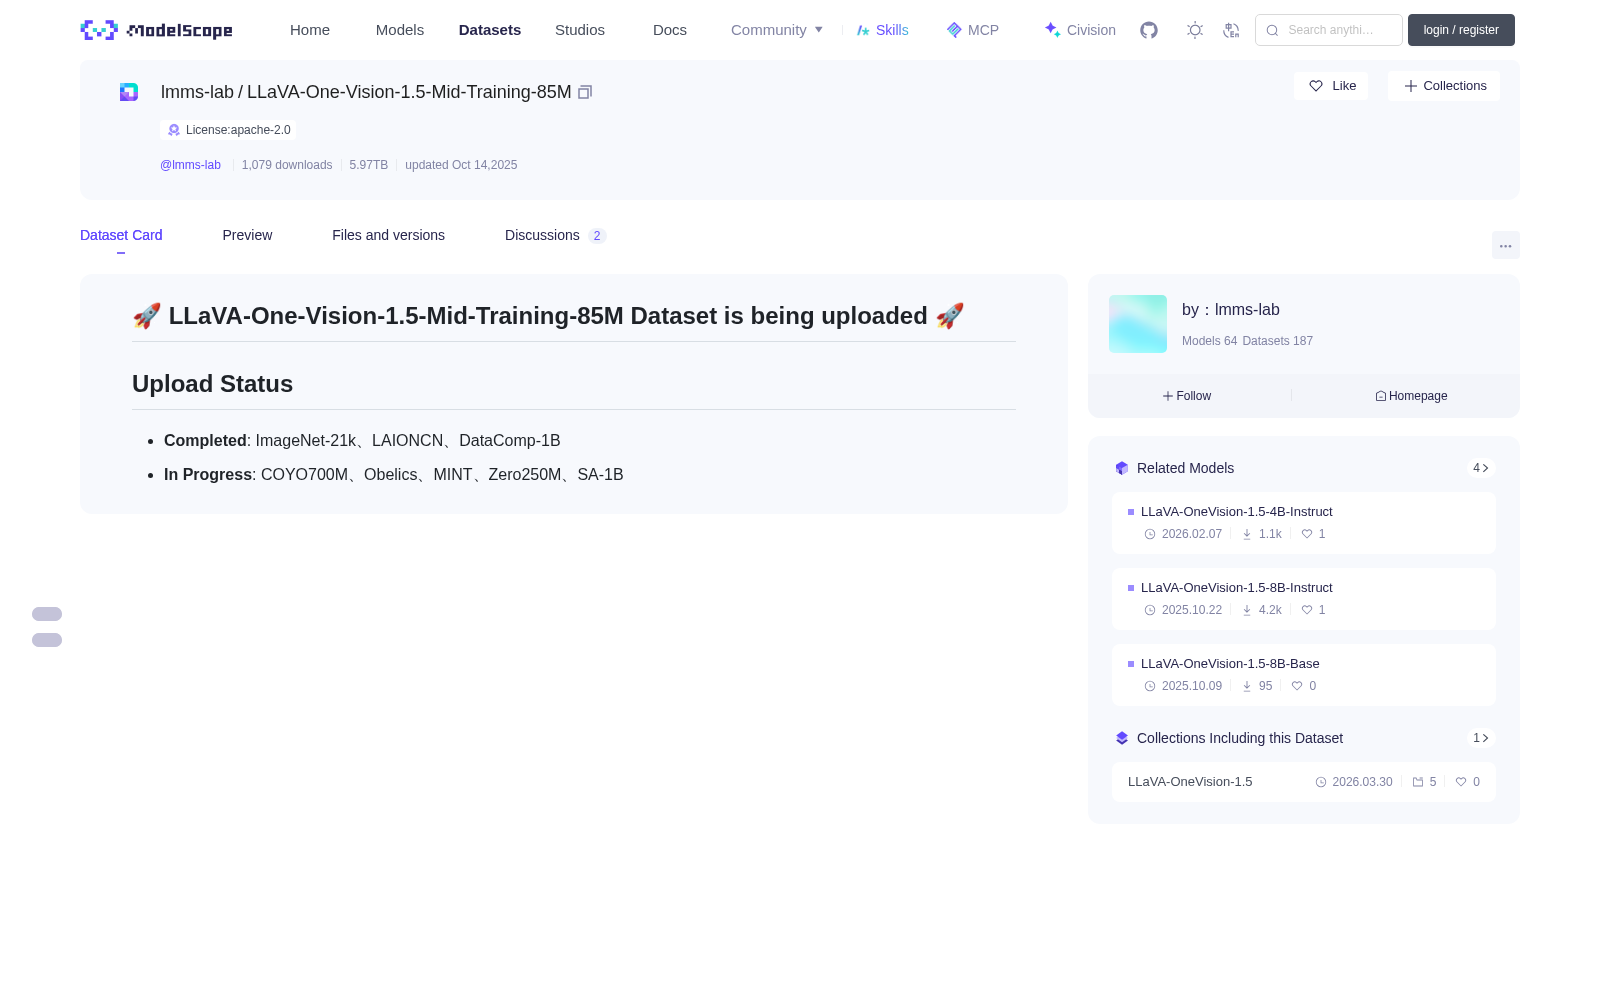Screen dimensions: 1600x1000
Task: Toggle the light/dark theme sun icon
Action: tap(1195, 30)
